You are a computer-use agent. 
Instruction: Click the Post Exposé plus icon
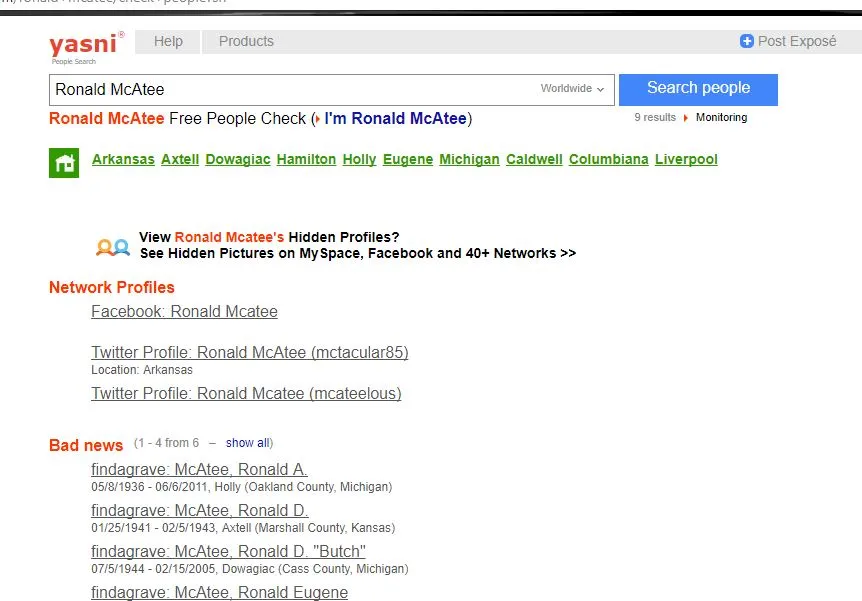747,41
